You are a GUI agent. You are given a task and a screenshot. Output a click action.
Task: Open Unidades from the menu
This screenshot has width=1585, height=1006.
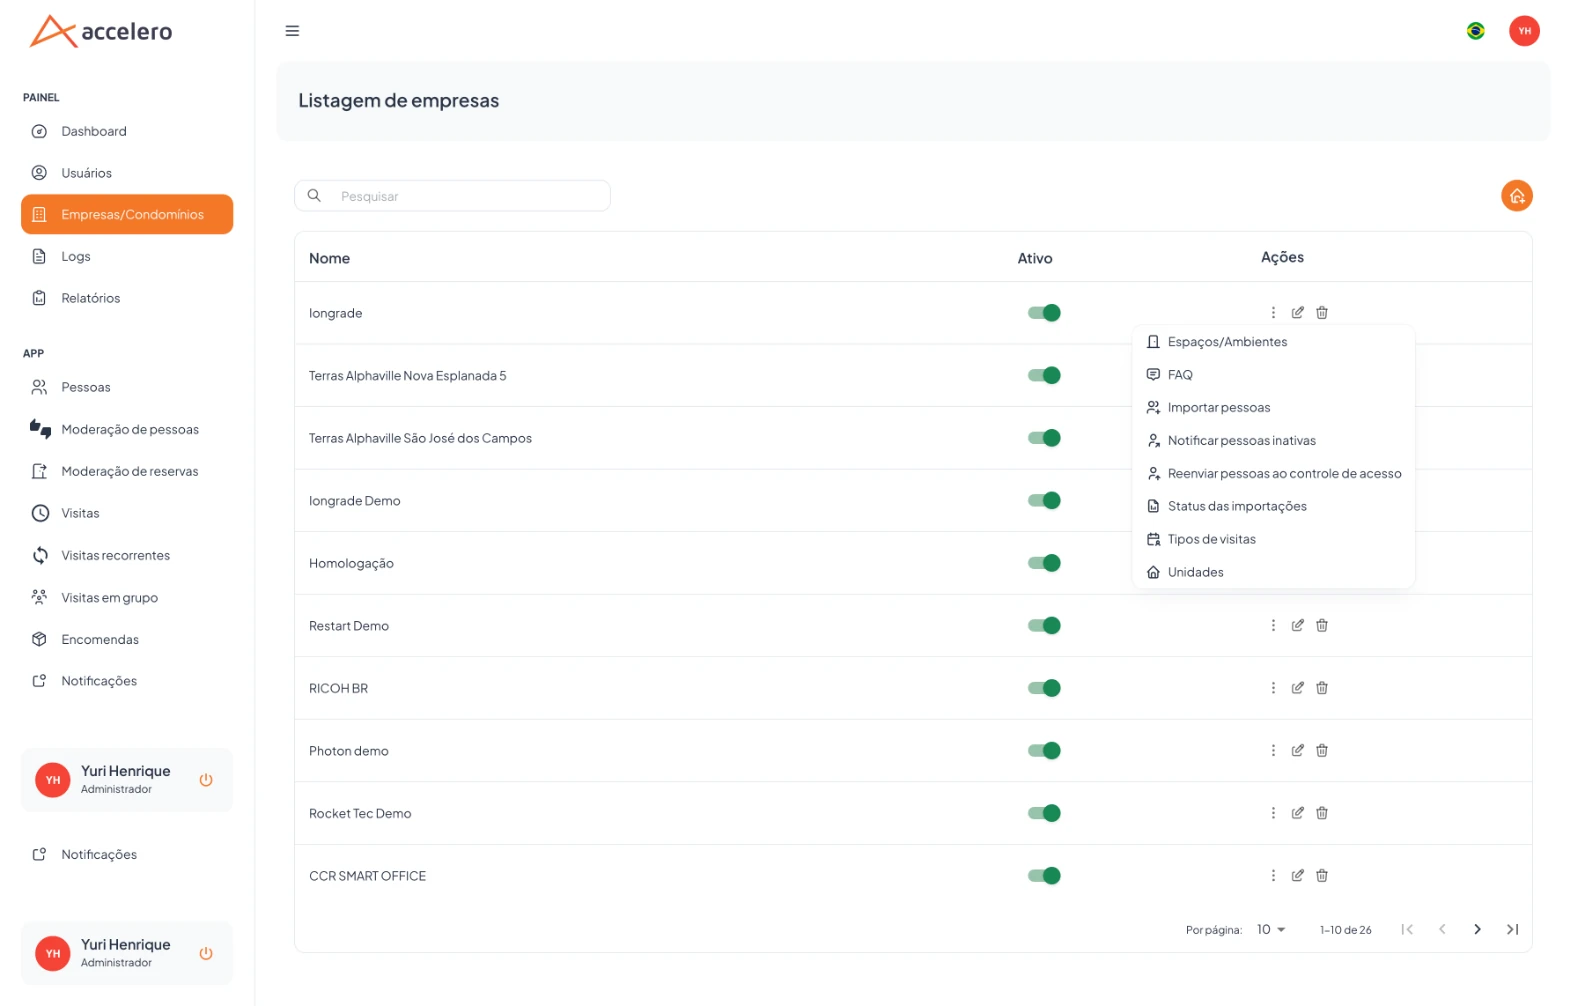coord(1273,573)
